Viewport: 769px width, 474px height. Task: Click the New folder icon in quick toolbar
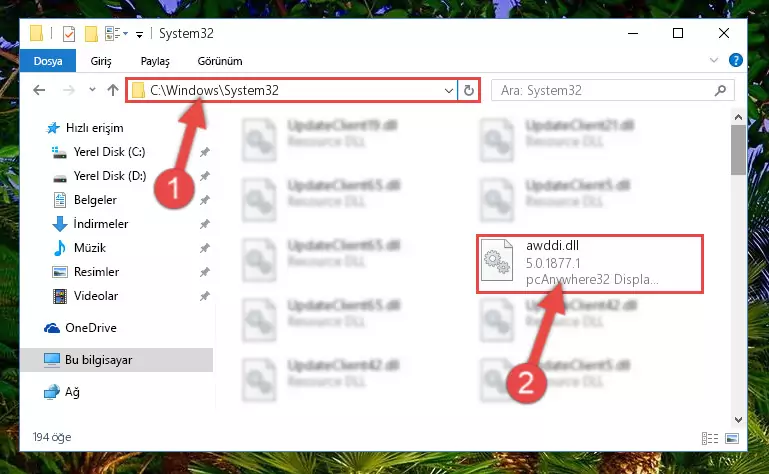point(91,34)
